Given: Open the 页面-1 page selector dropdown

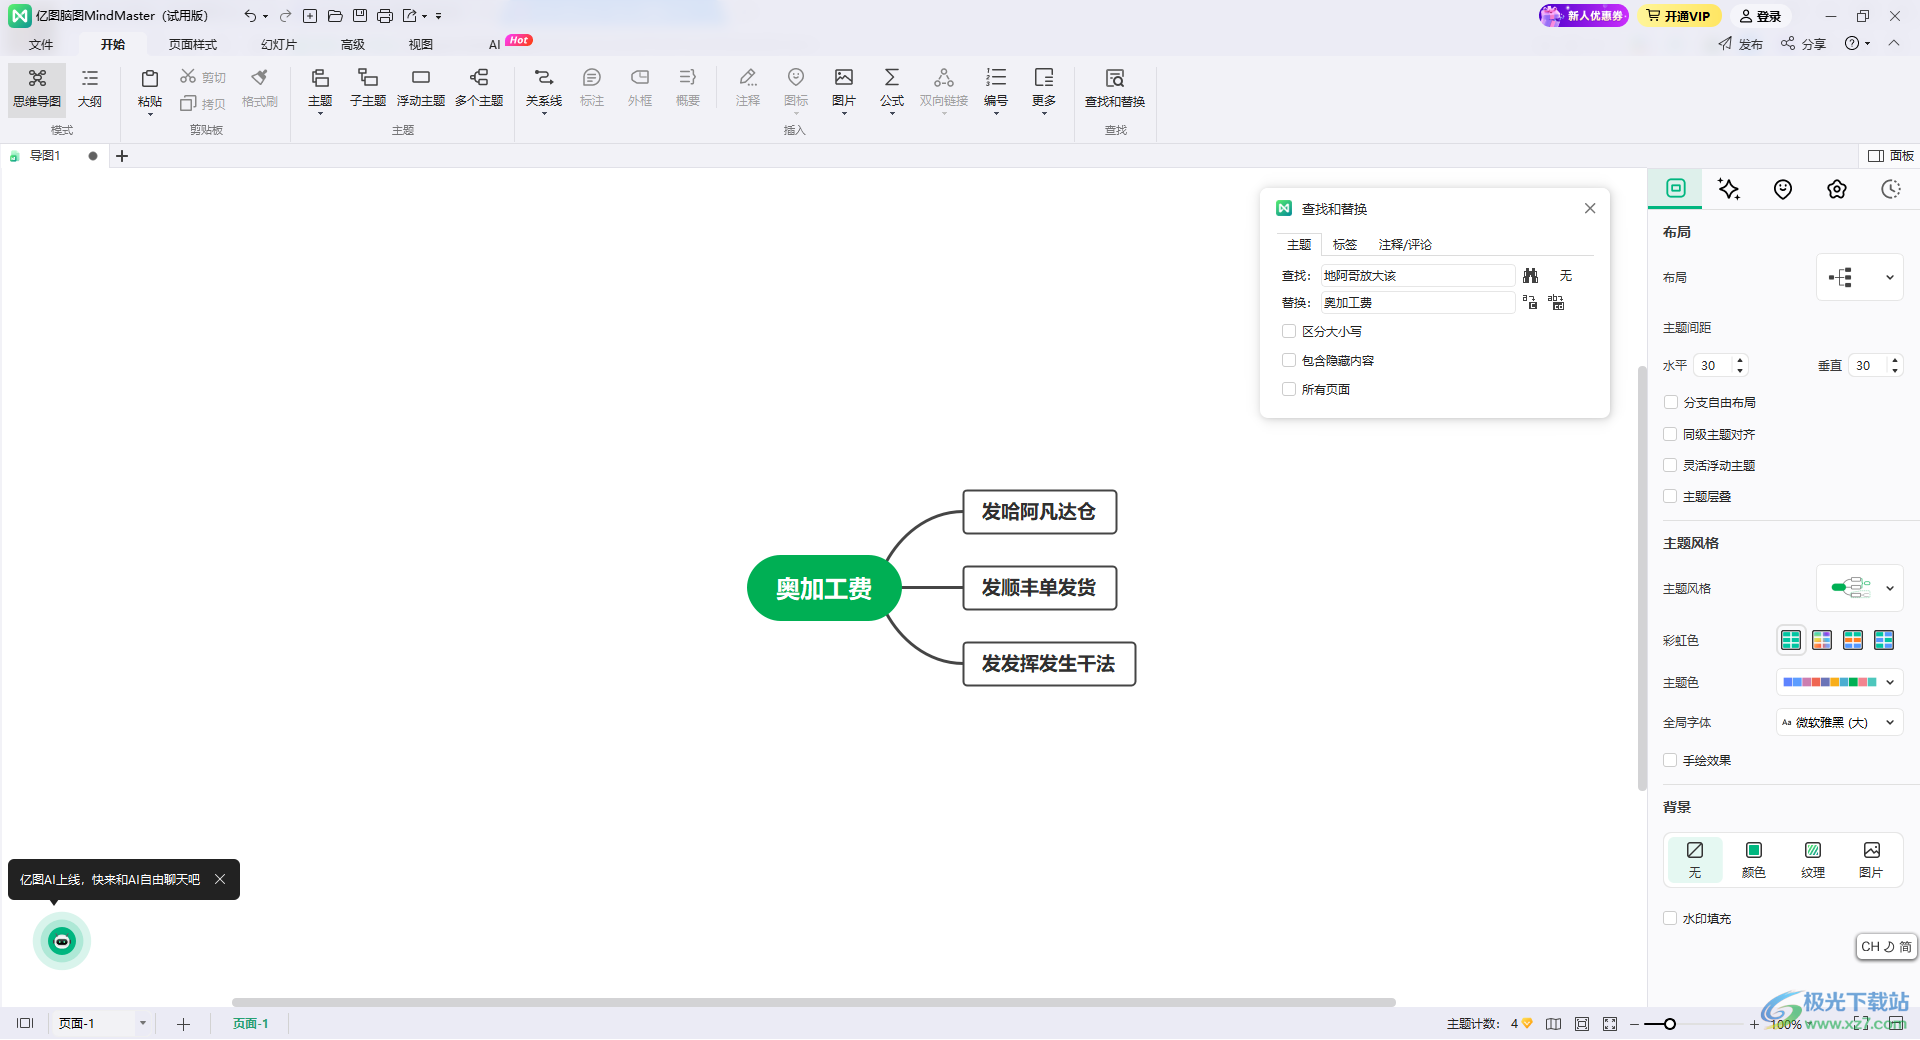Looking at the screenshot, I should pyautogui.click(x=143, y=1023).
